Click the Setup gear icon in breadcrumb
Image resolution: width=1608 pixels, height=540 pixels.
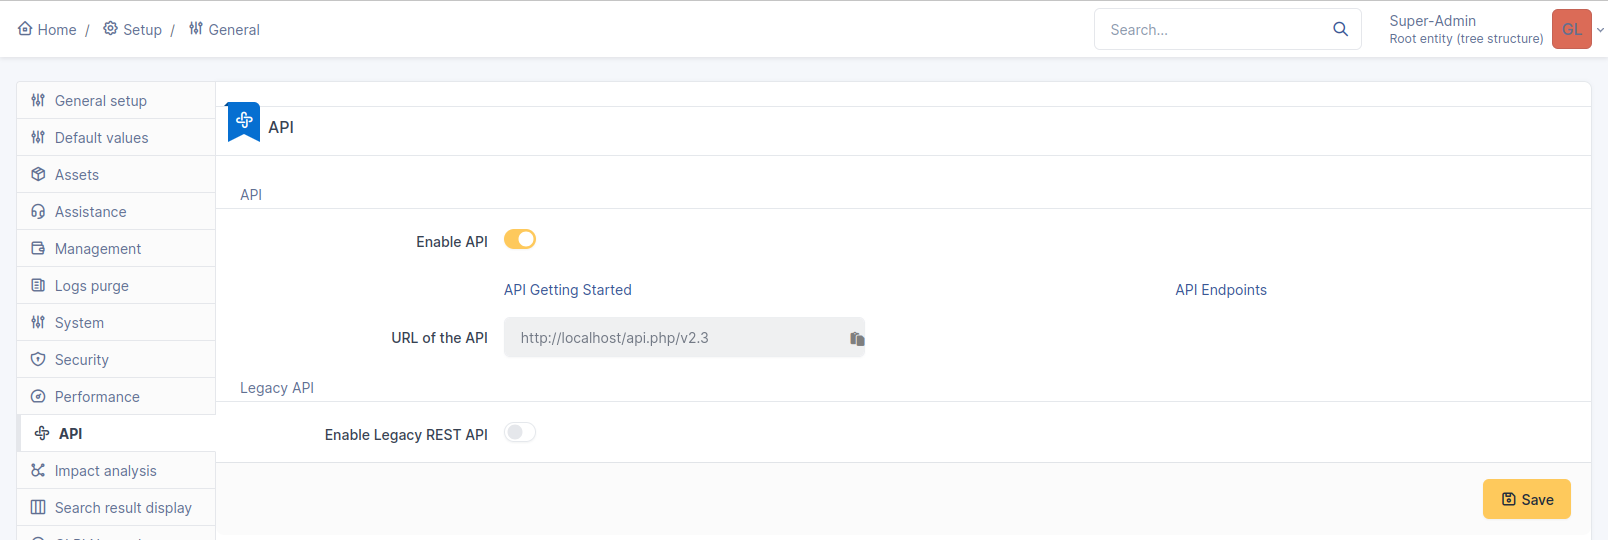coord(110,29)
